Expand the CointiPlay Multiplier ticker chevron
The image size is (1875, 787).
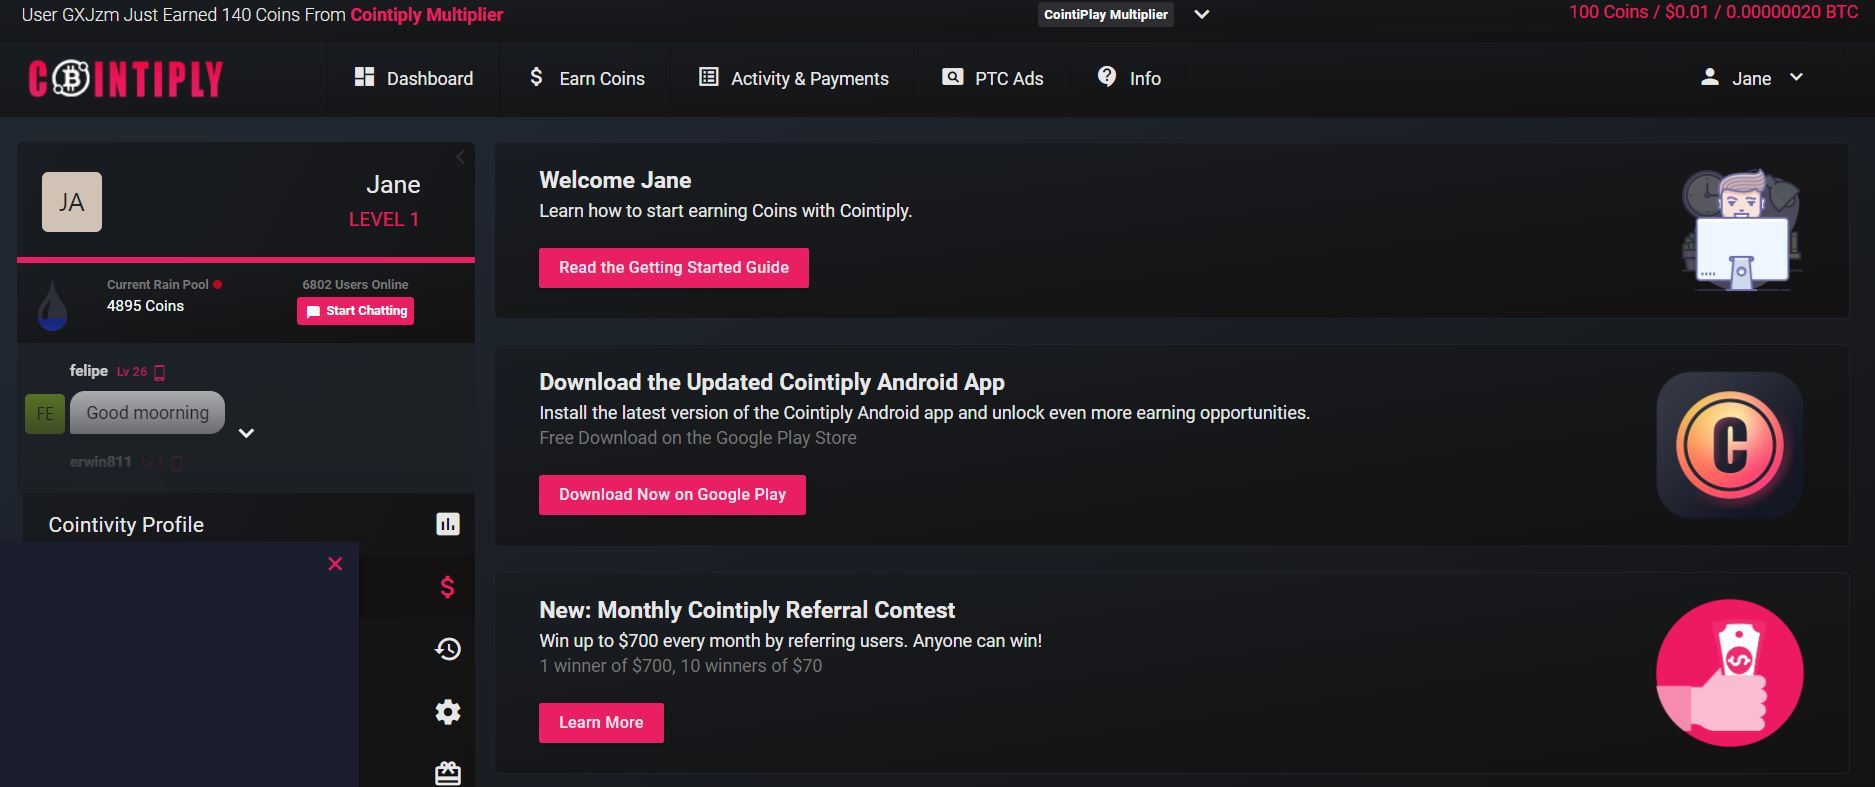[x=1202, y=14]
